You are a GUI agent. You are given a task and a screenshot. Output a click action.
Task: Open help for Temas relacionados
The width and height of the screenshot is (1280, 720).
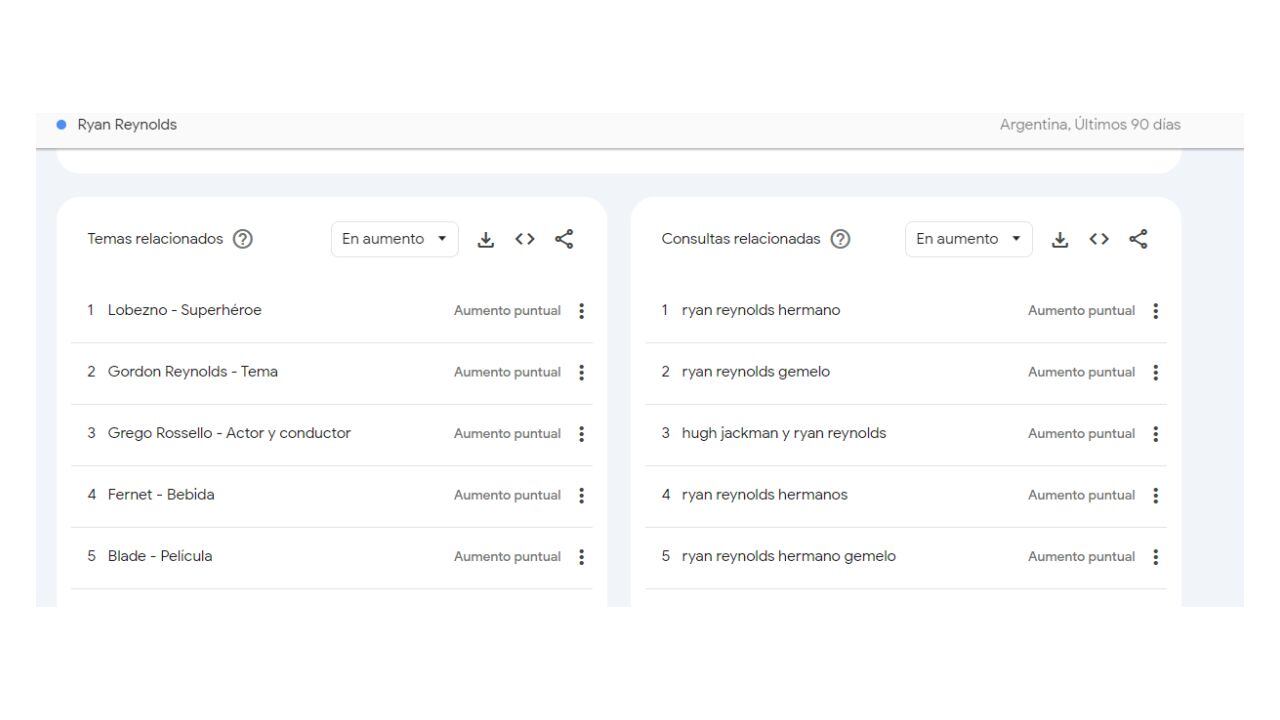[242, 239]
